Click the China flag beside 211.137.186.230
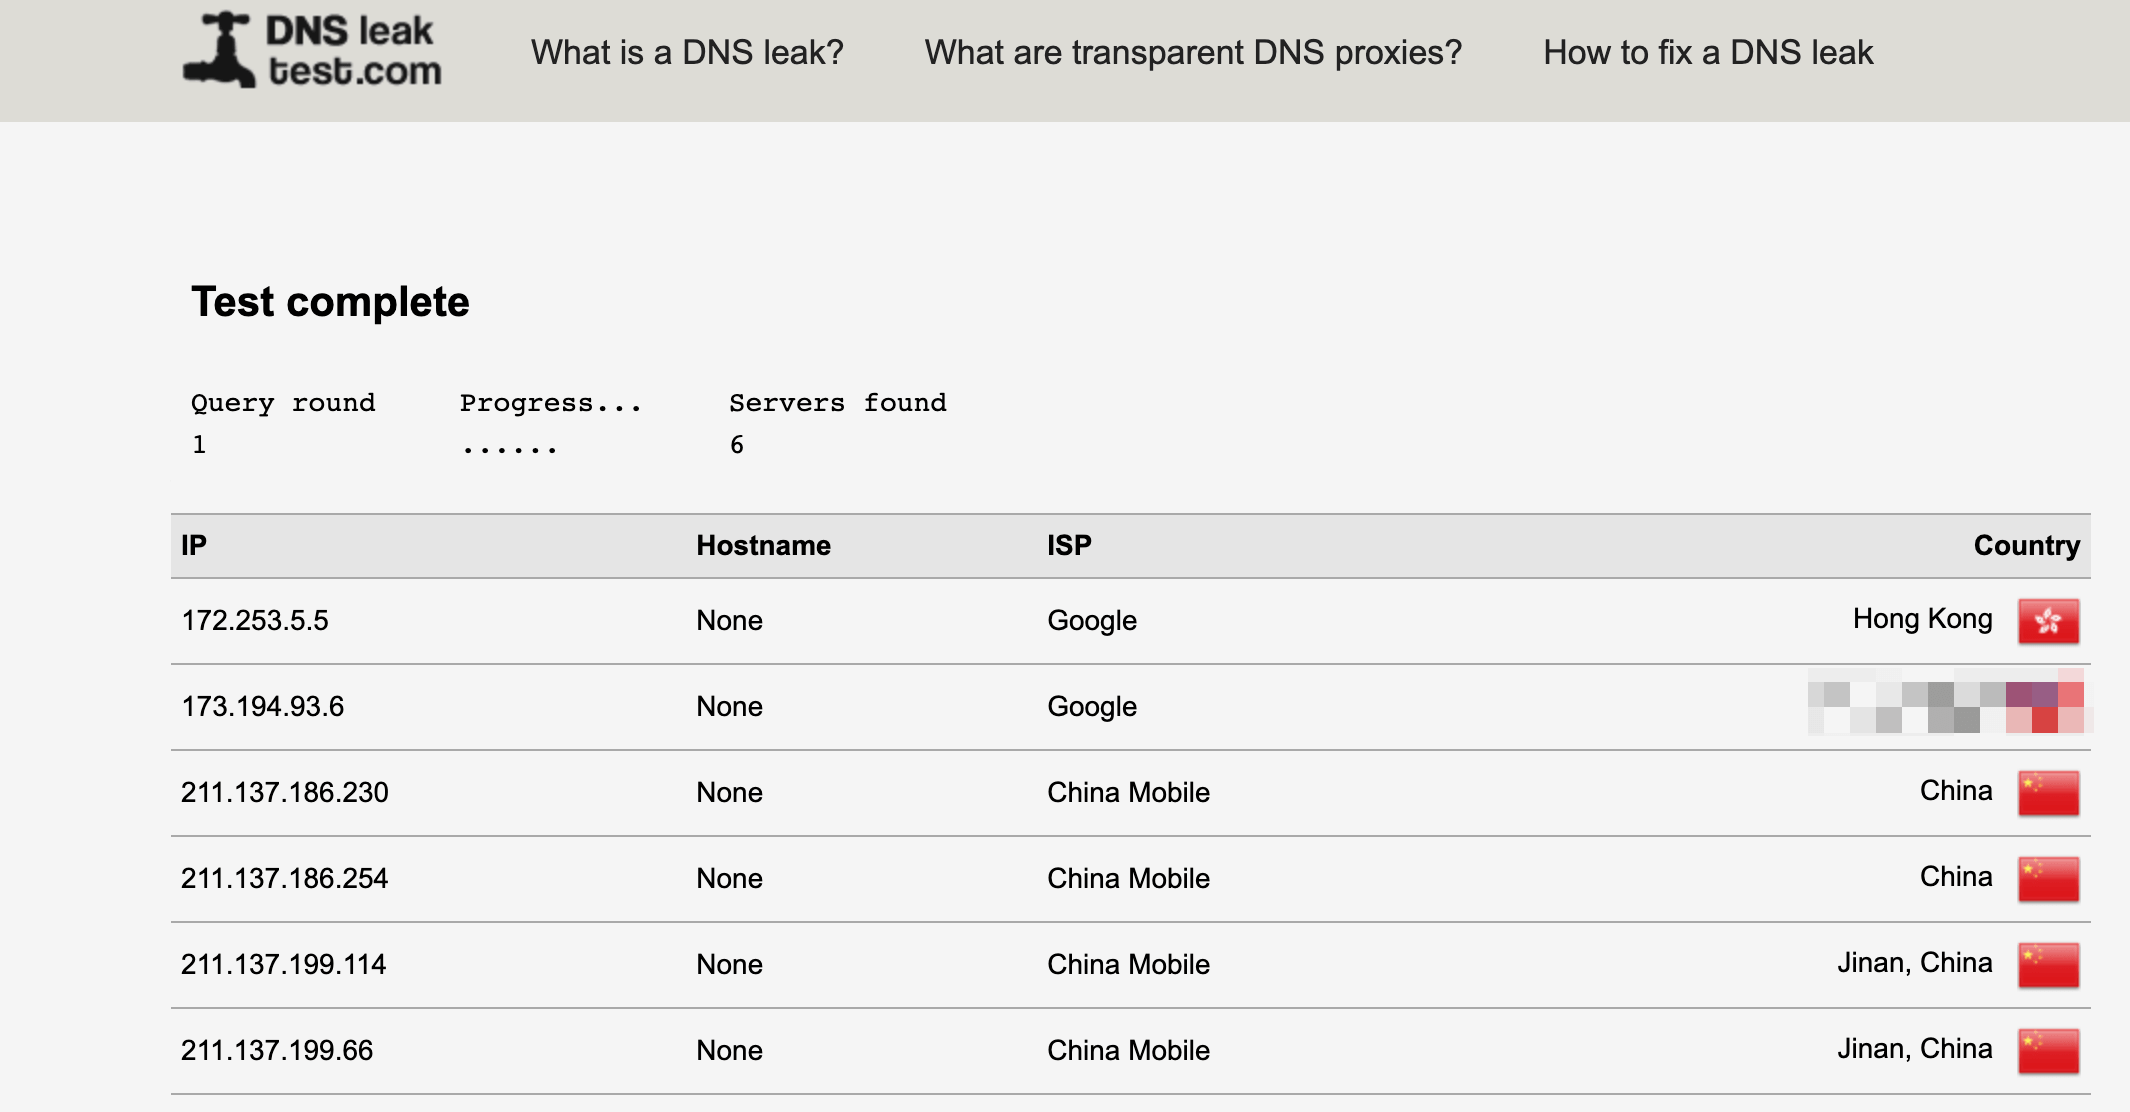 tap(2048, 793)
